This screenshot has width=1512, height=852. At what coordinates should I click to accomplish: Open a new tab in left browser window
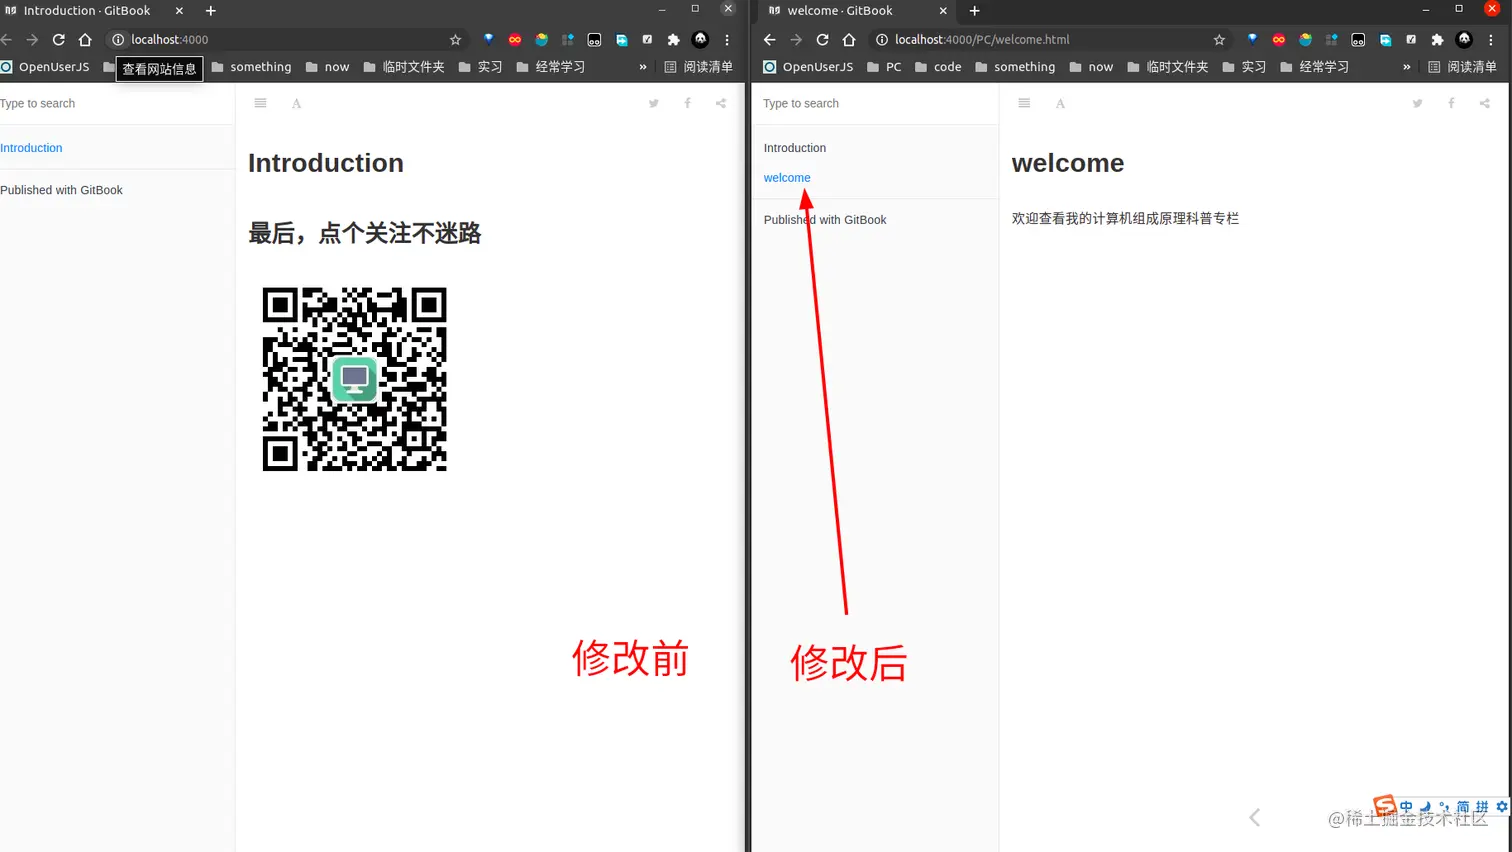coord(210,11)
